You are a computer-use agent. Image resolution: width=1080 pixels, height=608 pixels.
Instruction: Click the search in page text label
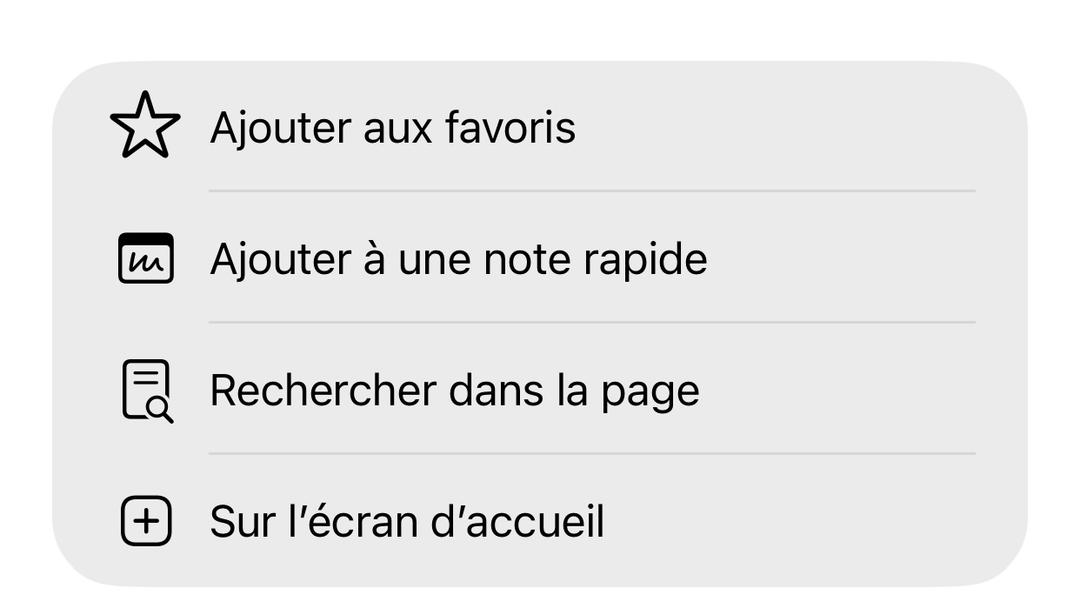[x=453, y=389]
